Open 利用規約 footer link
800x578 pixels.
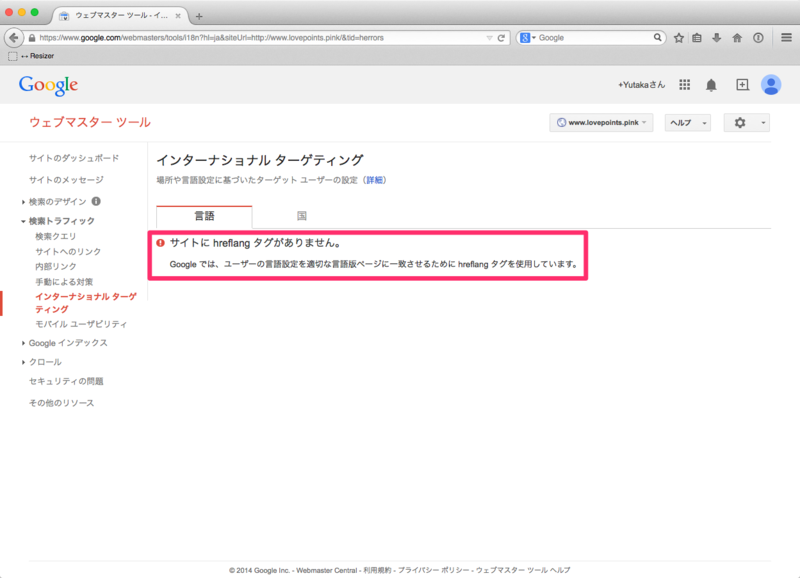378,570
